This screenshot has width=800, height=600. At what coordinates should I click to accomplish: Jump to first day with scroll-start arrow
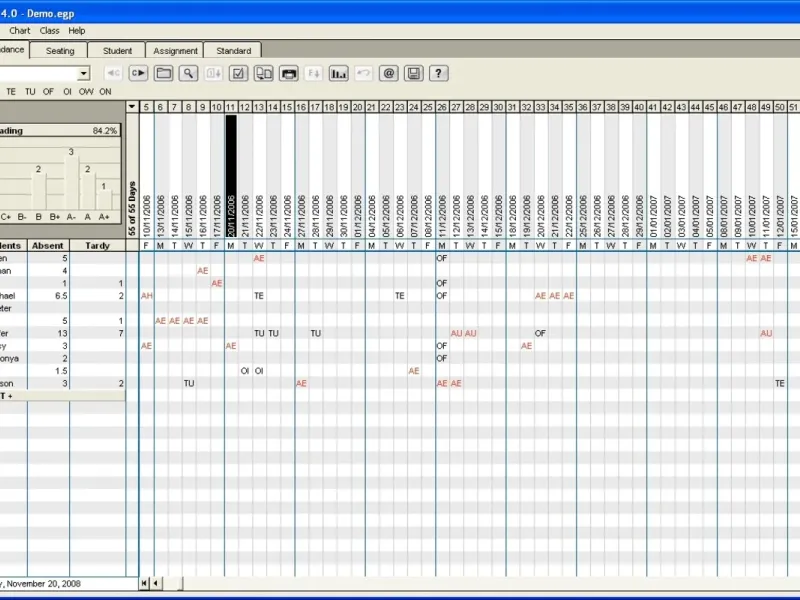144,583
